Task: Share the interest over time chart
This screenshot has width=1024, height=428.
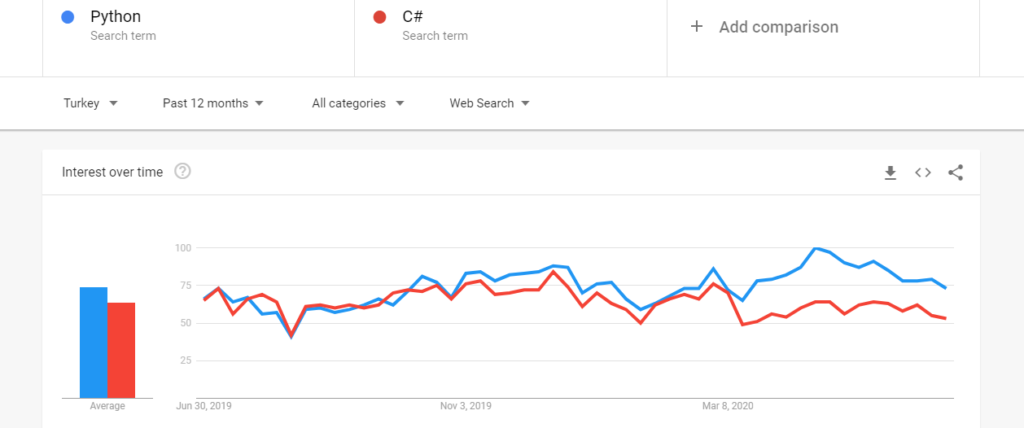Action: (955, 172)
